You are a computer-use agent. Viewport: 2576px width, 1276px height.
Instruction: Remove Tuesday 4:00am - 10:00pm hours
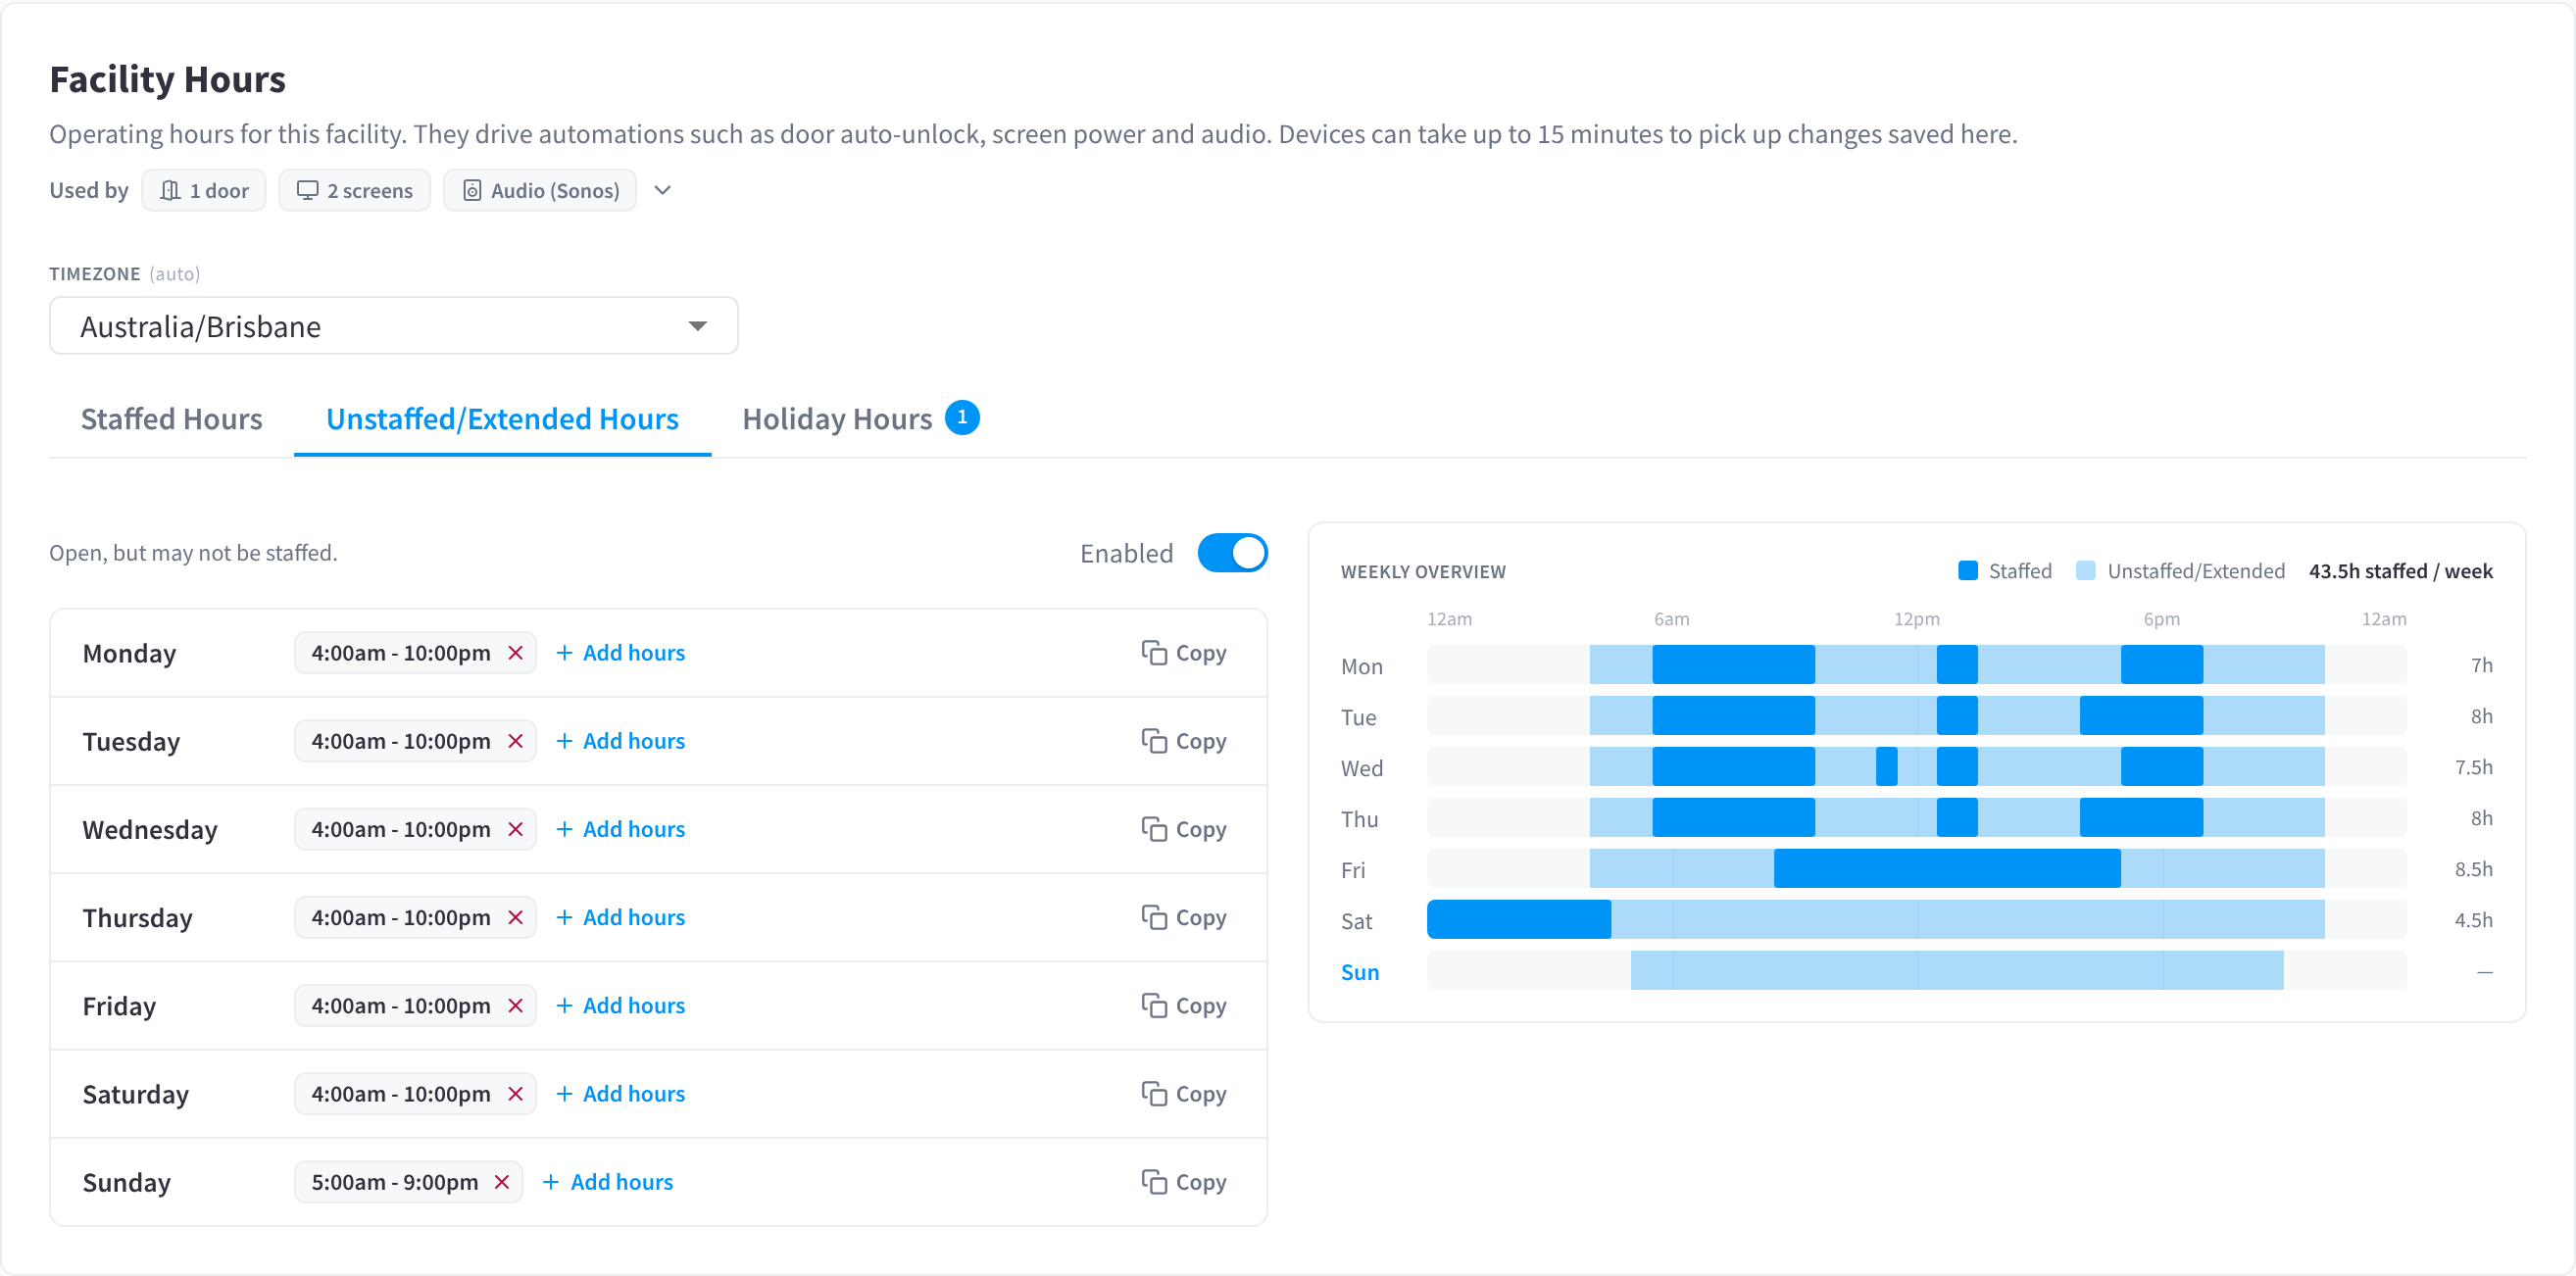coord(516,741)
